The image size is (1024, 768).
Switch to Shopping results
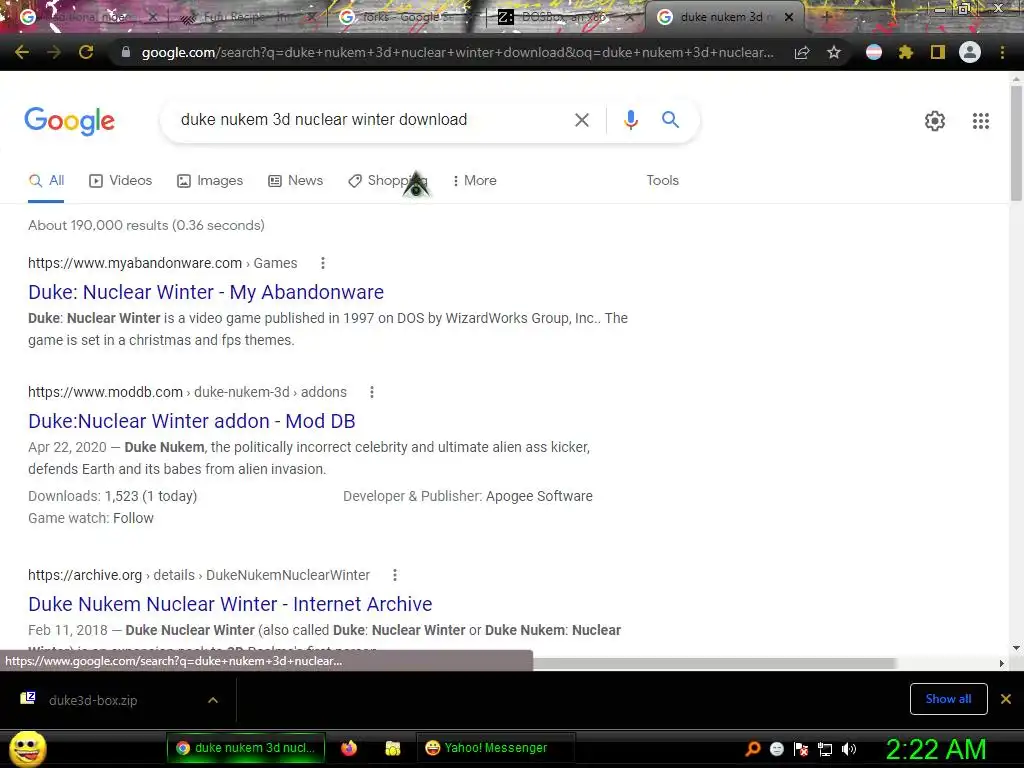click(387, 180)
